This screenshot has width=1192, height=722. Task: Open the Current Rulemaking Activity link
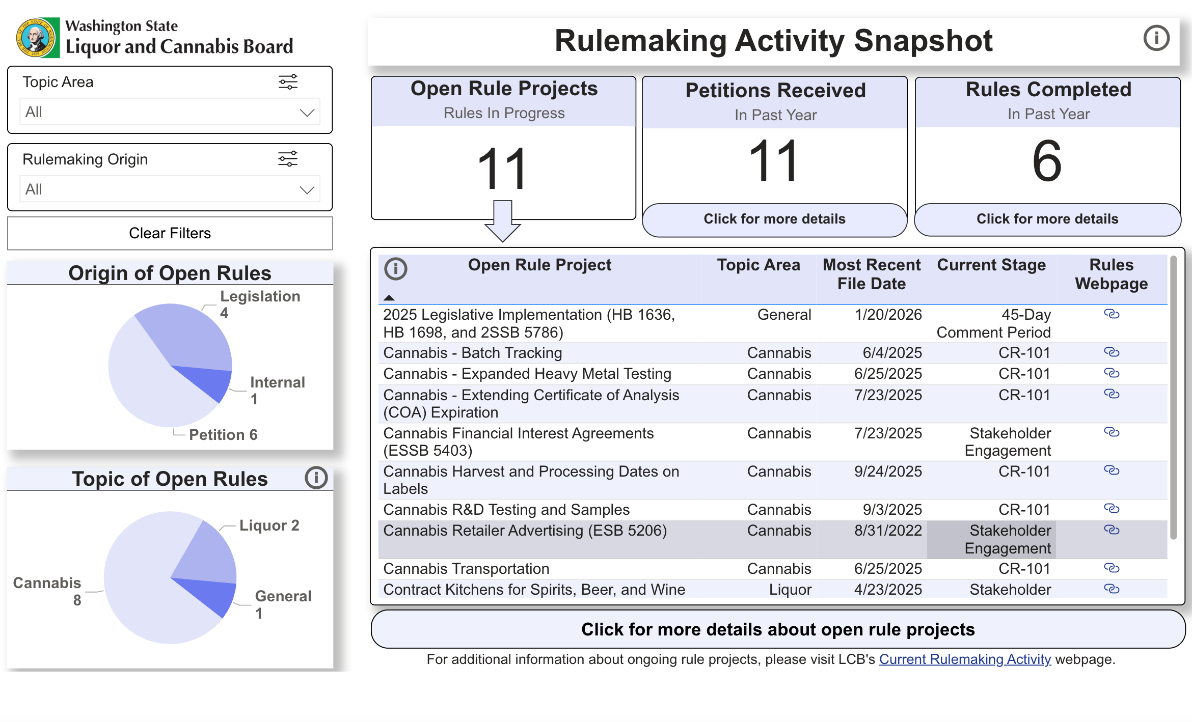(x=964, y=659)
